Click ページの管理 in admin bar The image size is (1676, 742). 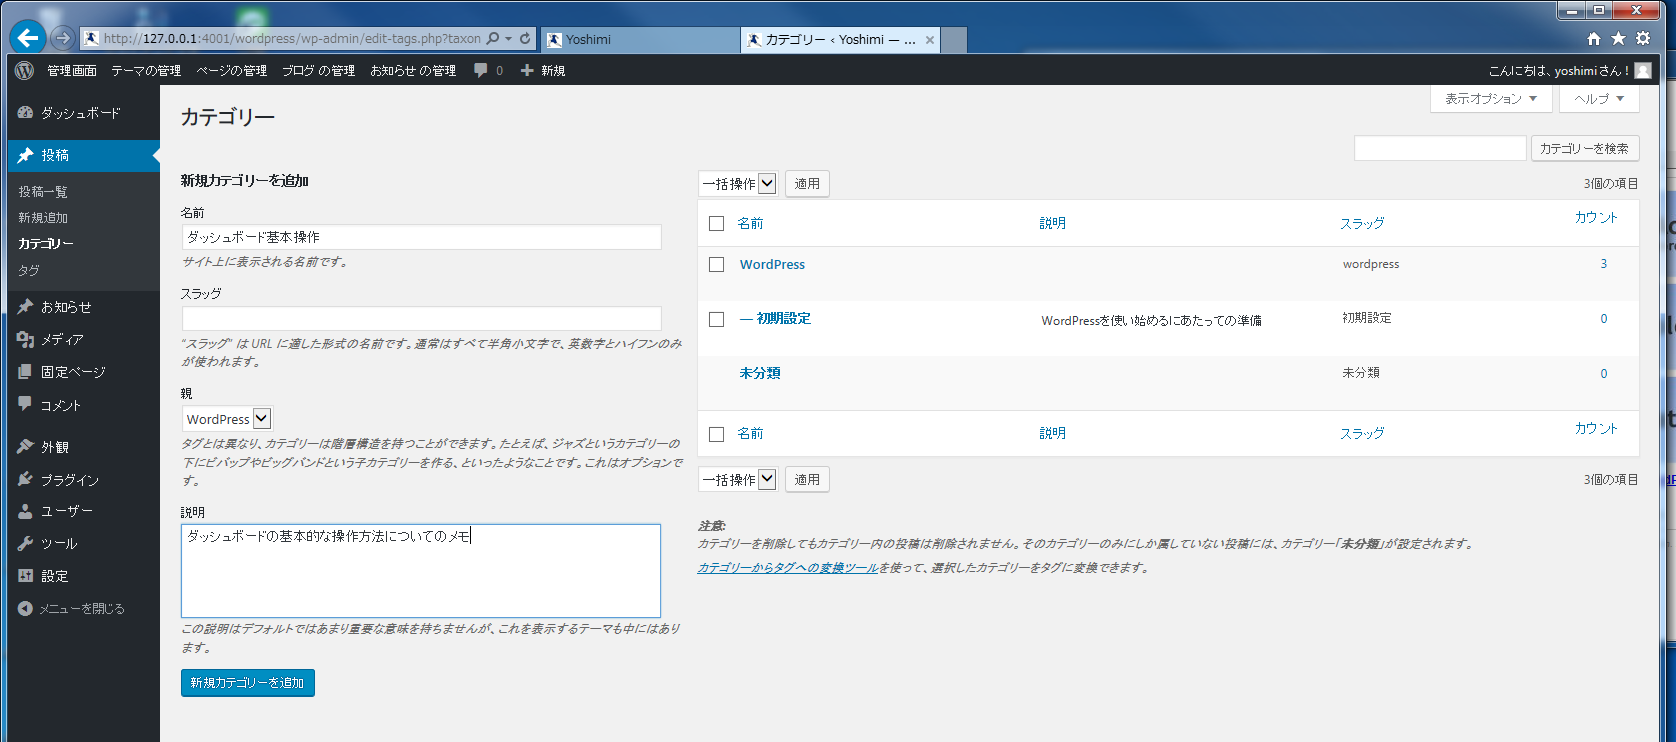(232, 70)
